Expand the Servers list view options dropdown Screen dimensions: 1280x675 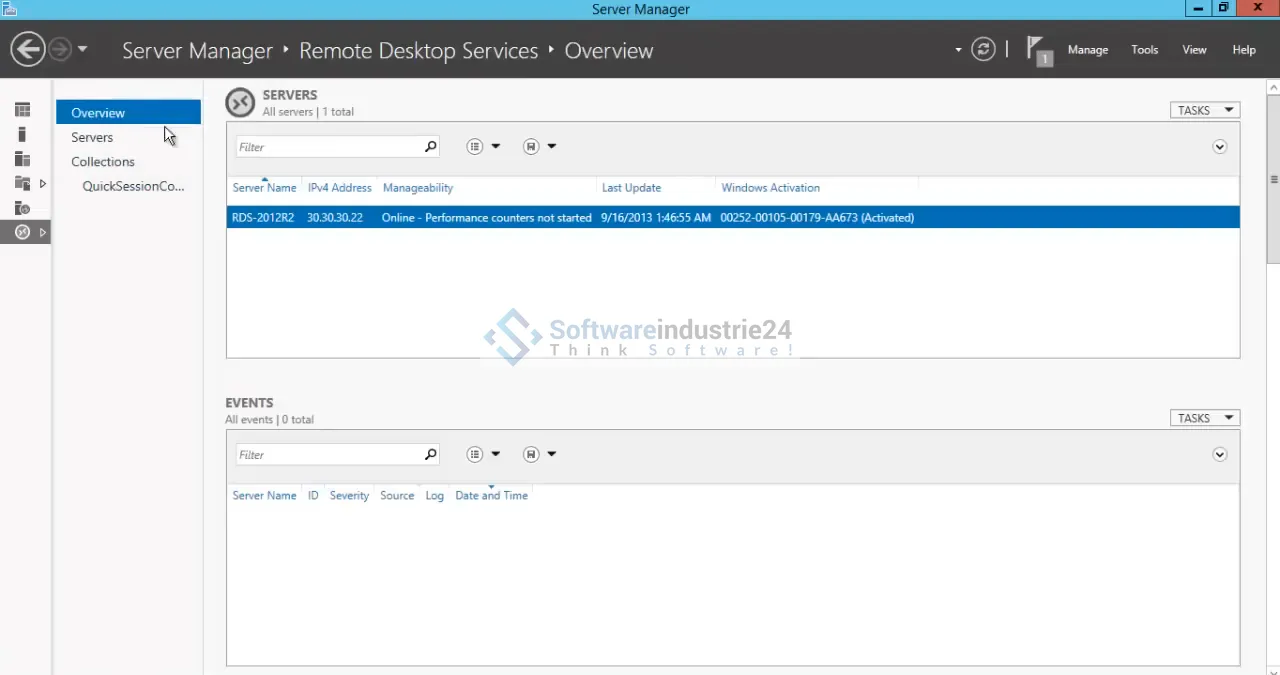coord(483,147)
